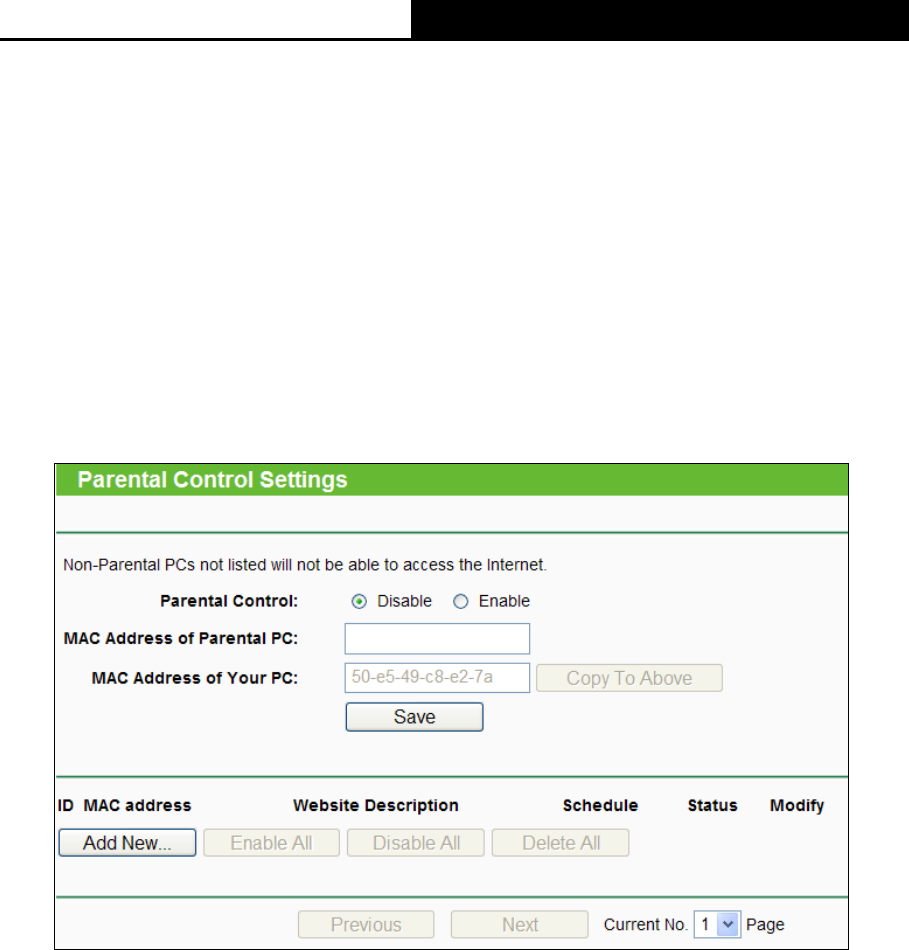
Task: Go to the Next page
Action: click(x=519, y=925)
